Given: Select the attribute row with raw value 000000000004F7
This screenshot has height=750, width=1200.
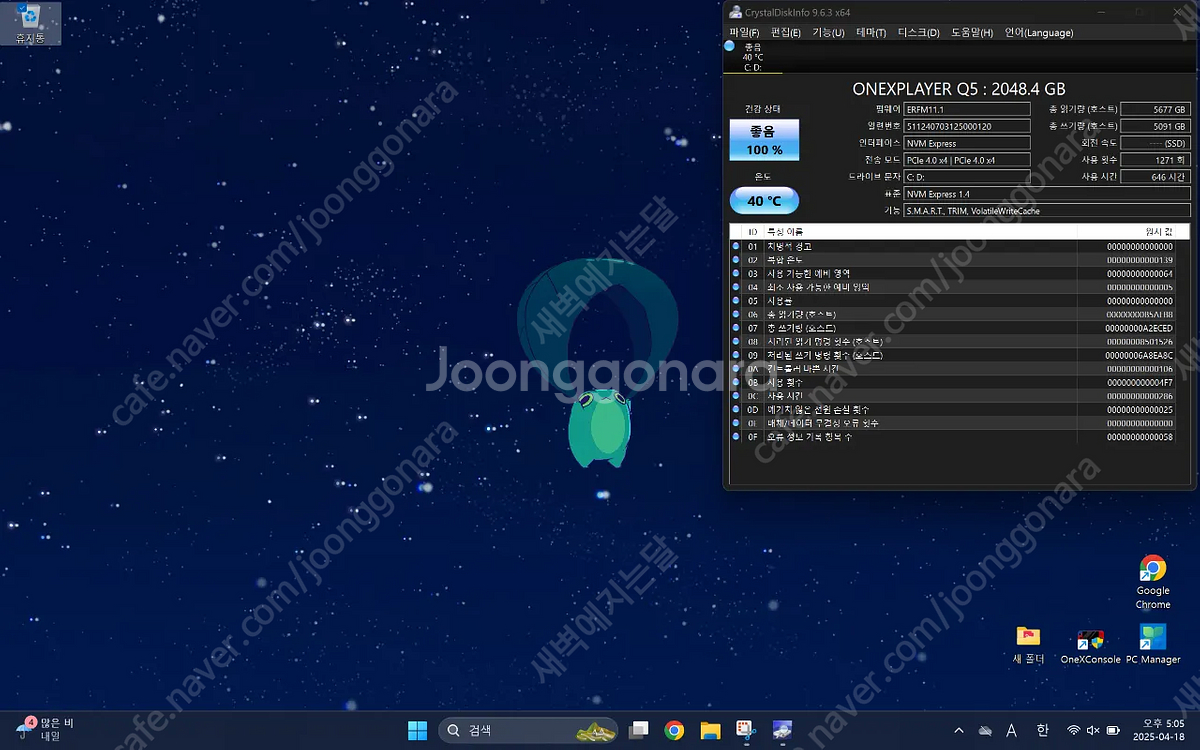Looking at the screenshot, I should pyautogui.click(x=953, y=382).
